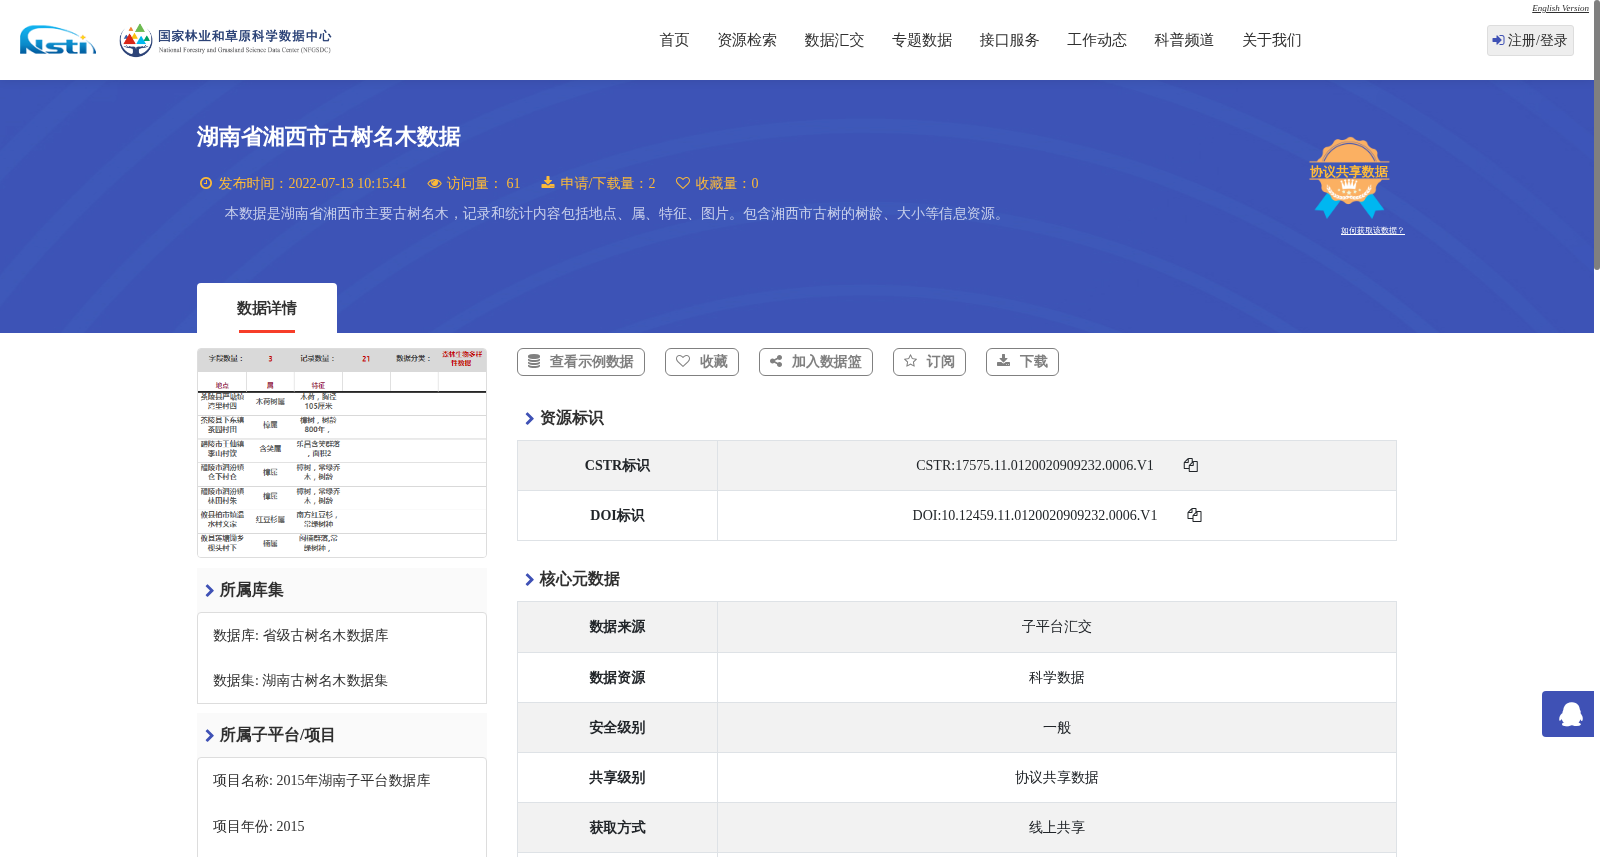Click the 收藏 button
Screen dimensions: 1600x857
pyautogui.click(x=702, y=362)
